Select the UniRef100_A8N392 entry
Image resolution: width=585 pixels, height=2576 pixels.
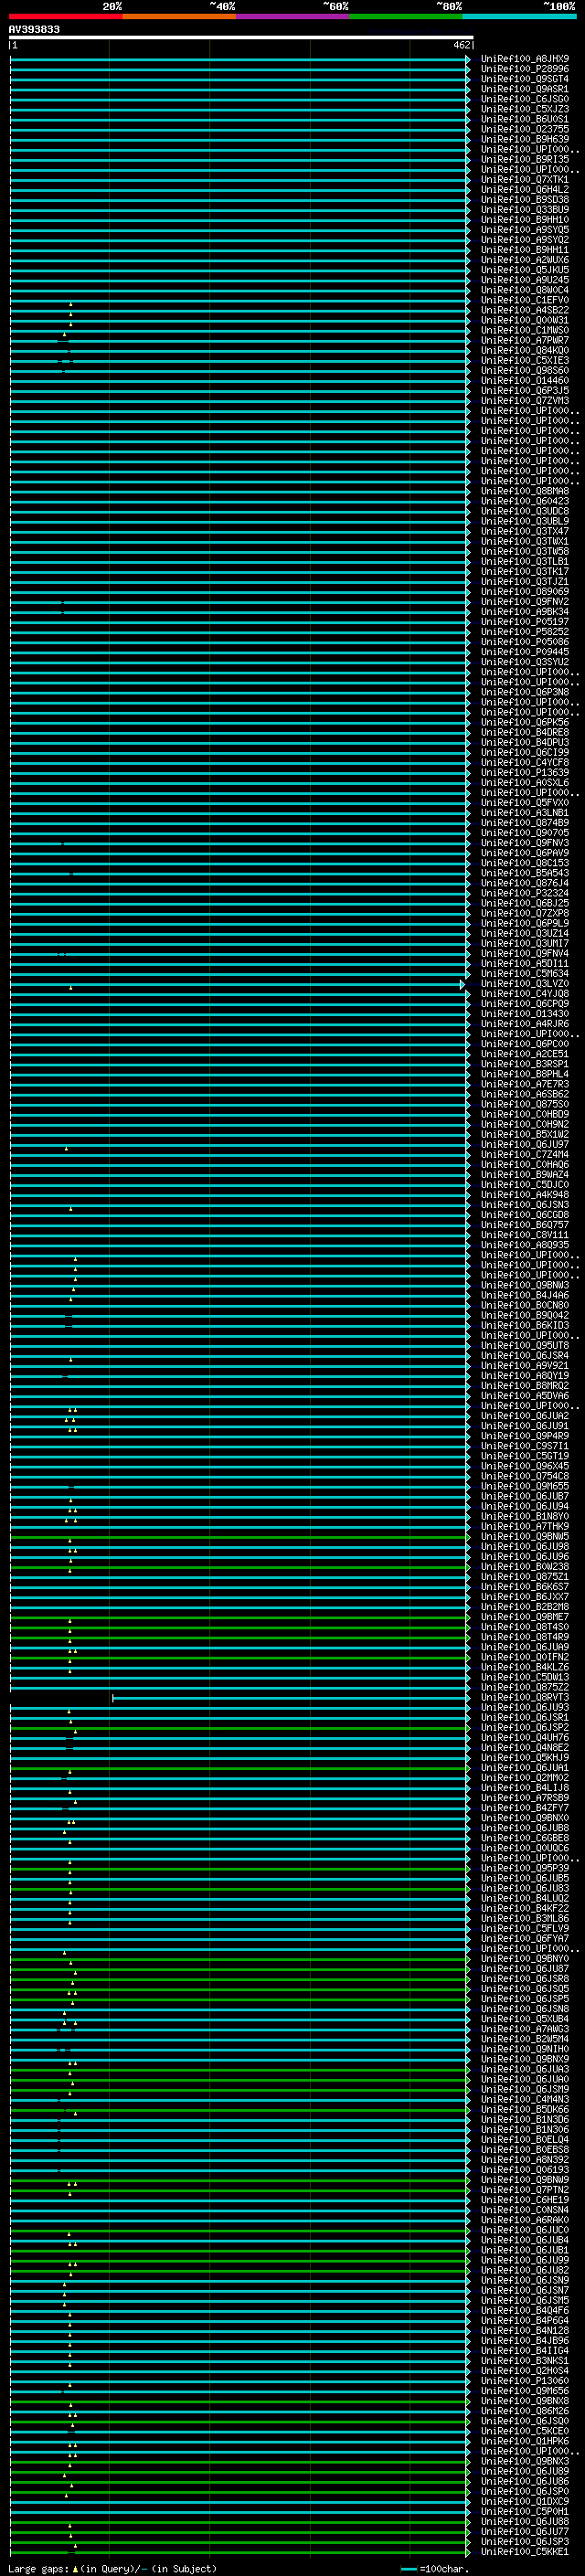click(x=525, y=2160)
